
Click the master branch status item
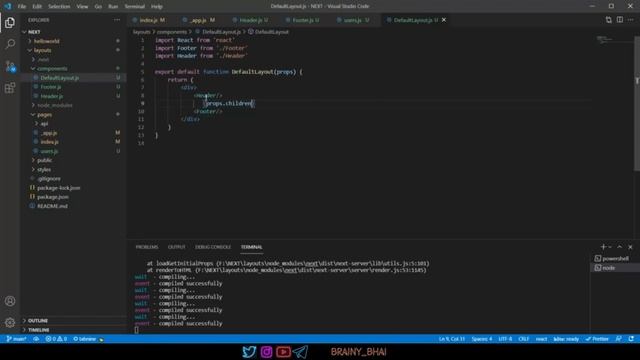pos(16,339)
